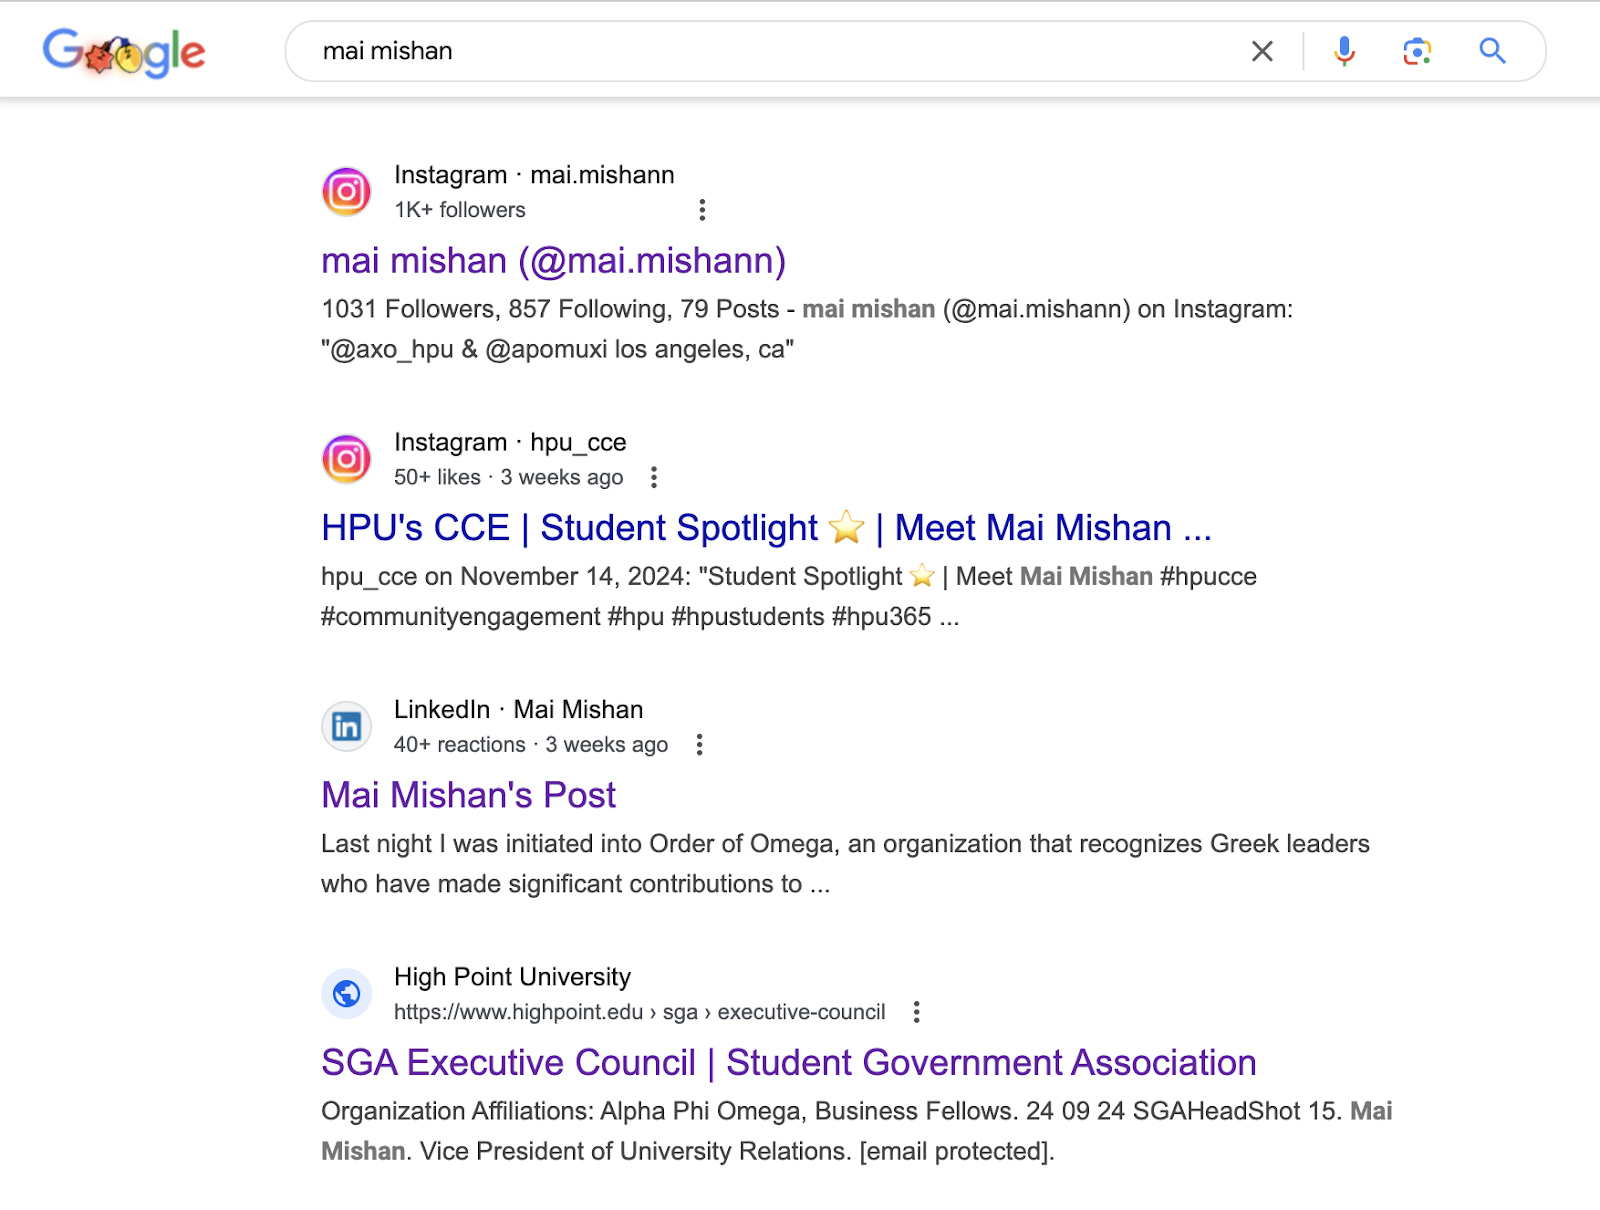This screenshot has height=1210, width=1600.
Task: Open more options for the hpu_cce result
Action: (654, 477)
